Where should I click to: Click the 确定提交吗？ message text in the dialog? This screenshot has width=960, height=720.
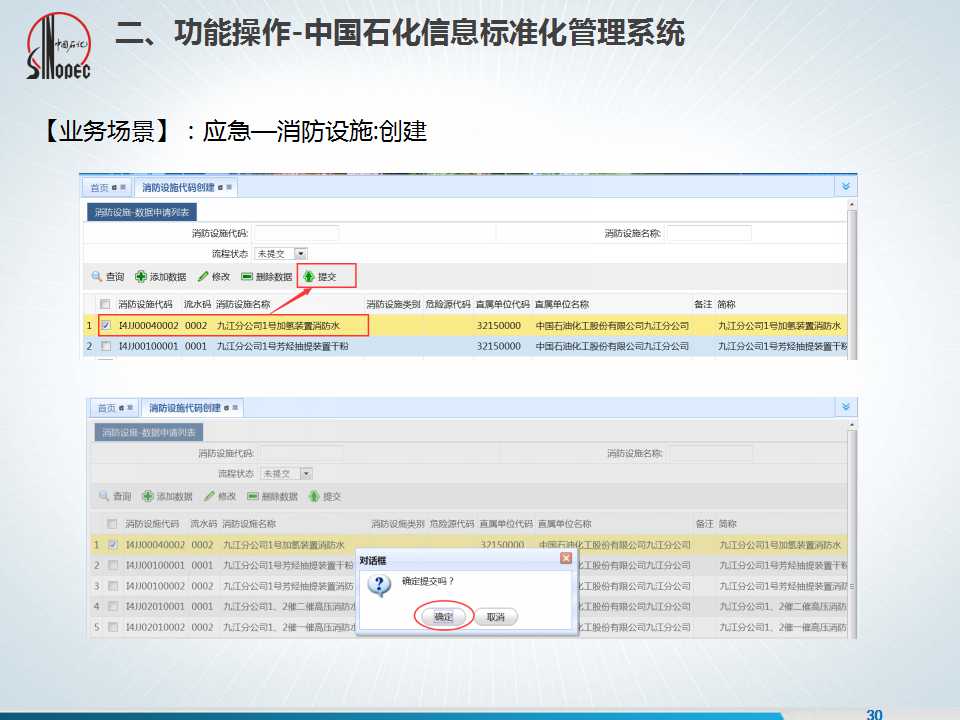(428, 581)
